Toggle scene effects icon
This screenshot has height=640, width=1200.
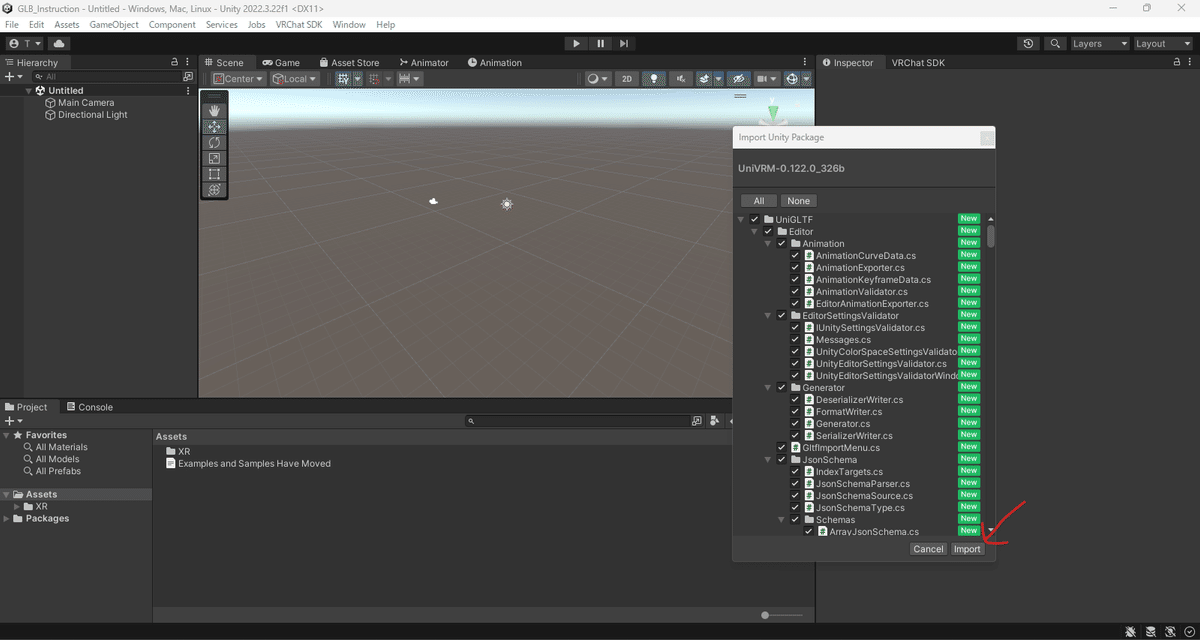point(704,79)
